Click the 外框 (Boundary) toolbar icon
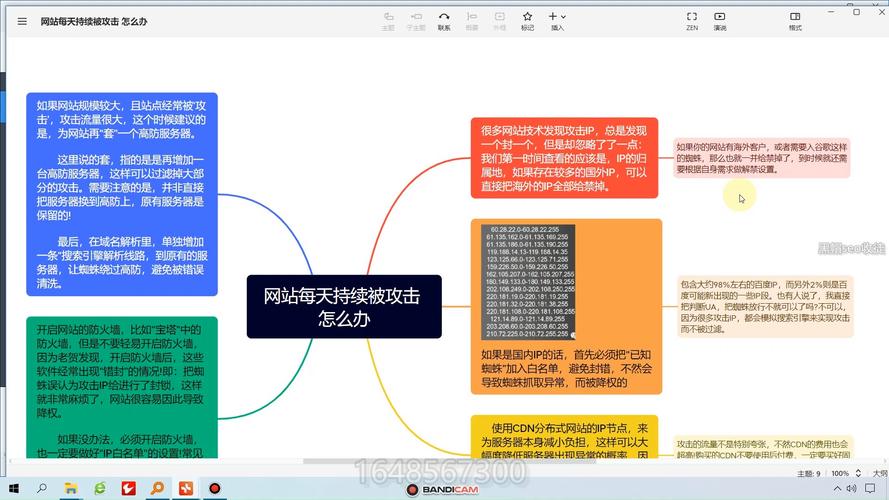The image size is (889, 500). point(499,21)
